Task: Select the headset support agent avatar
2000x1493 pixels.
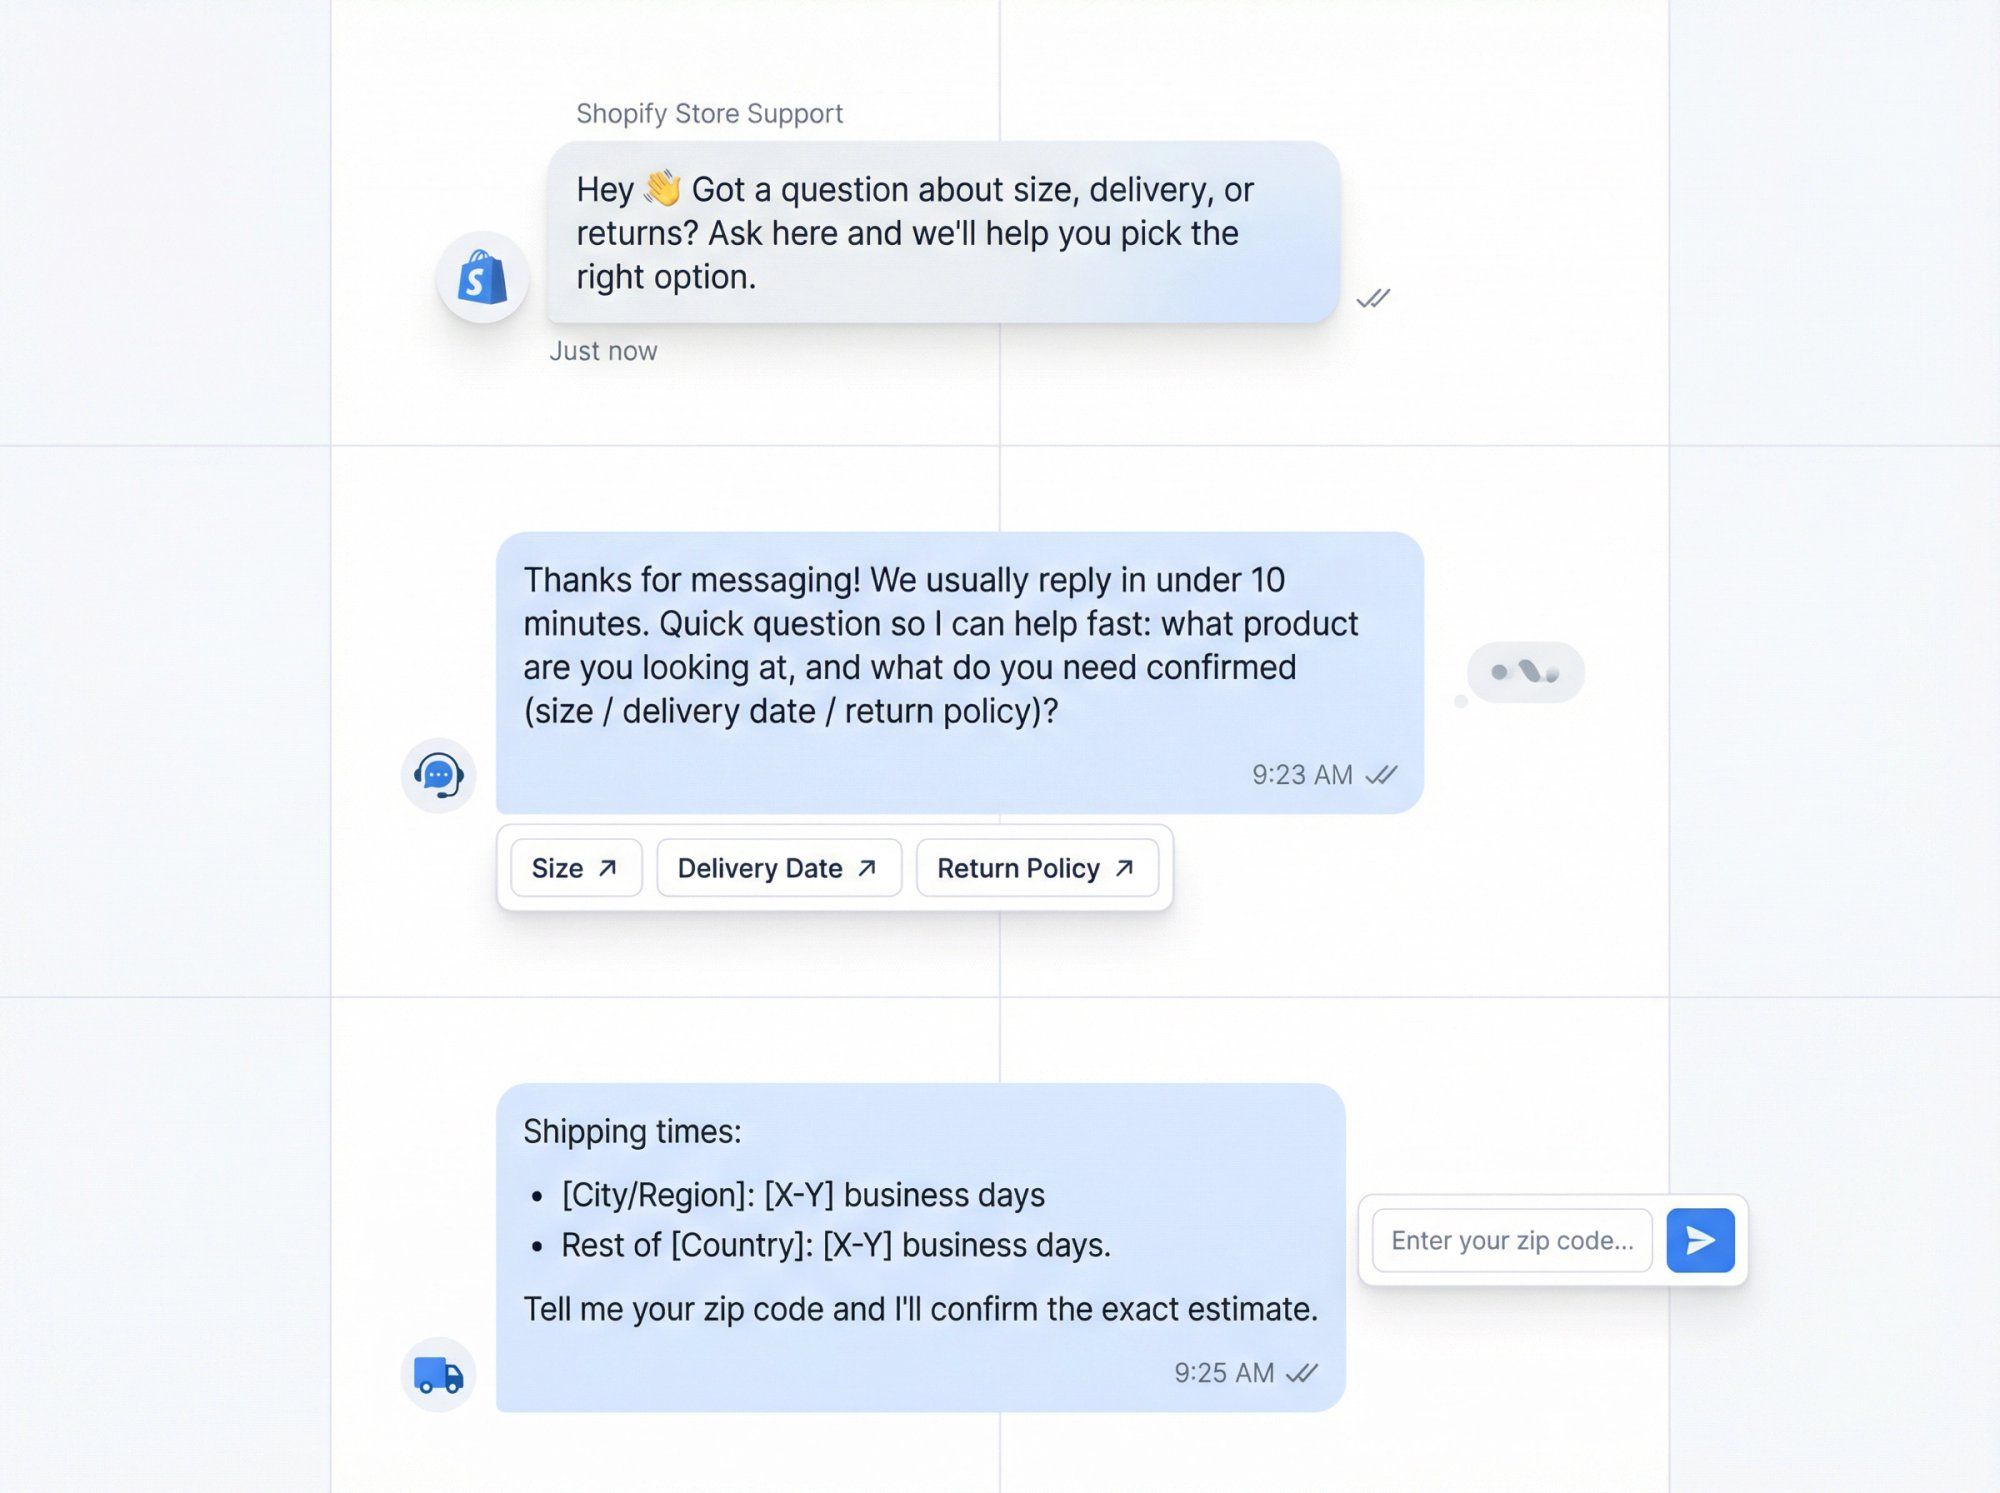Action: (x=438, y=775)
